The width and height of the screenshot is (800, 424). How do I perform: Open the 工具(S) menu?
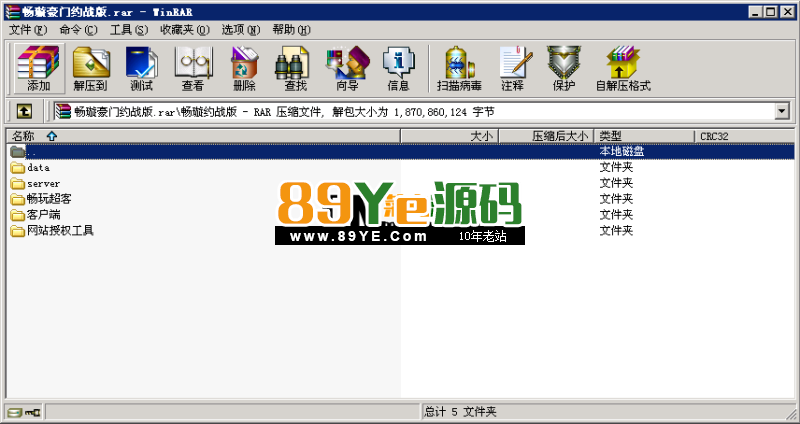click(129, 30)
